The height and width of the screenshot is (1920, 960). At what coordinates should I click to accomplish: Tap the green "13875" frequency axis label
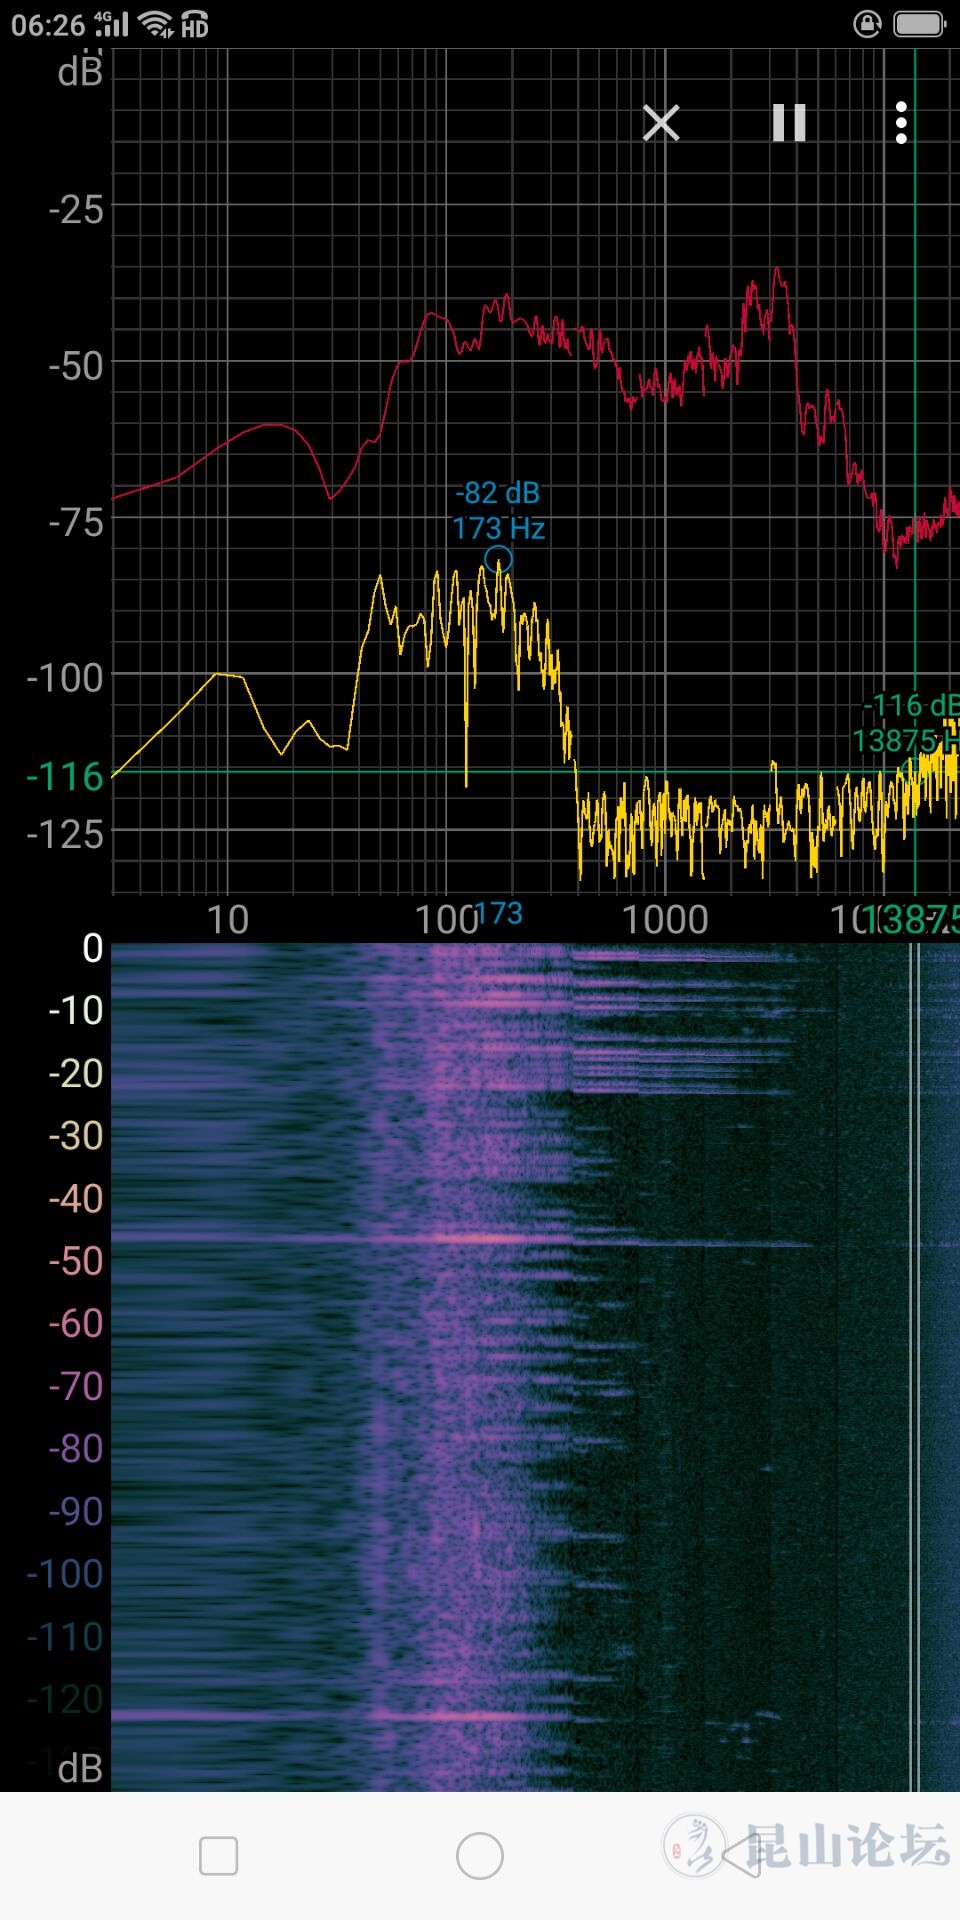pyautogui.click(x=918, y=920)
